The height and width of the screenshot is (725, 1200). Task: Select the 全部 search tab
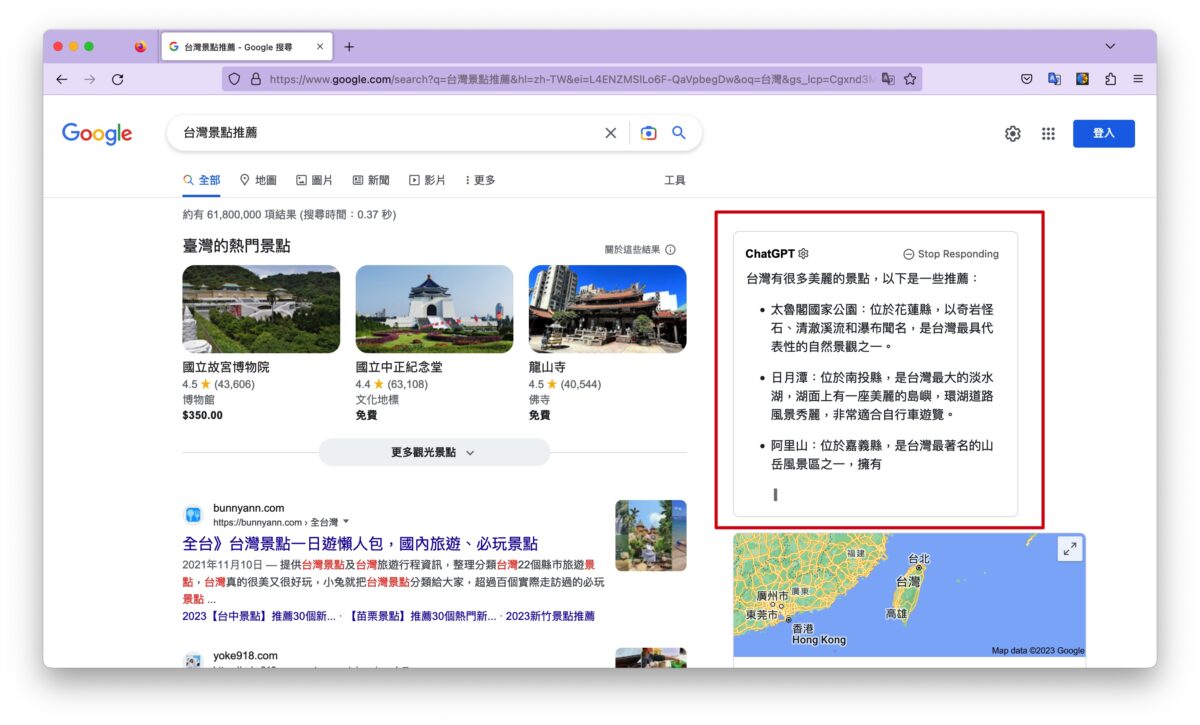point(201,180)
